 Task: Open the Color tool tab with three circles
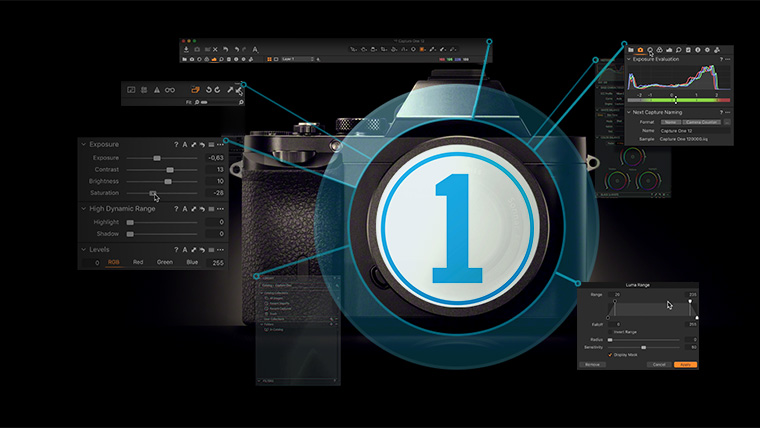660,50
